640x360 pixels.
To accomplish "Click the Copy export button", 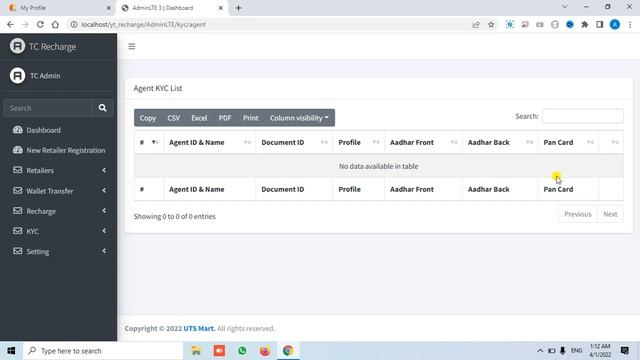I will tap(147, 118).
